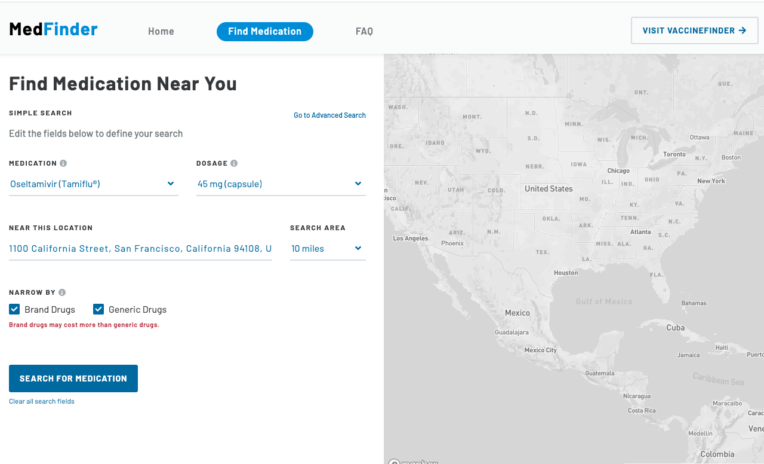764x464 pixels.
Task: Uncheck the Brand Drugs checkbox
Action: (x=15, y=309)
